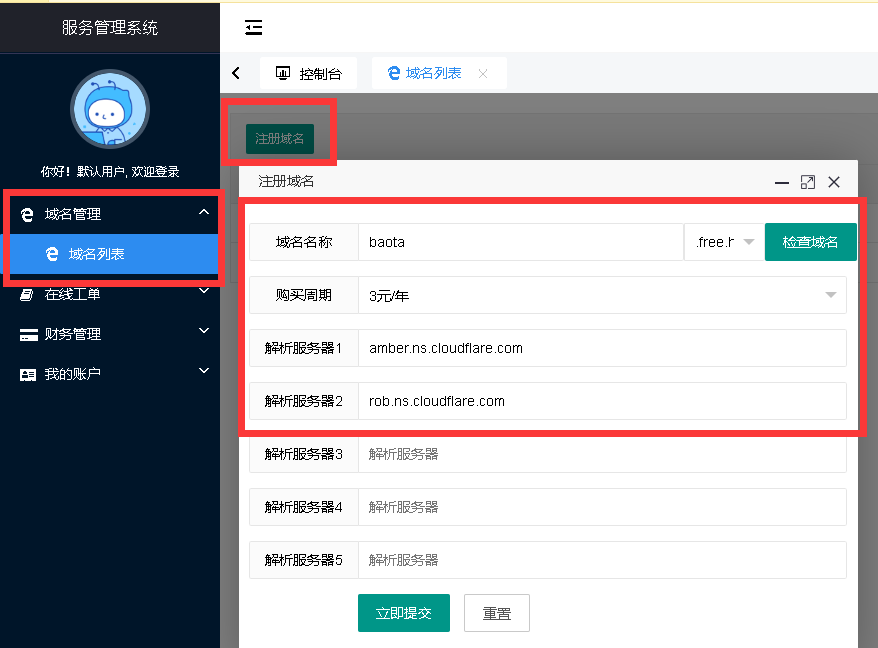This screenshot has width=878, height=648.
Task: Open the domain suffix dropdown
Action: (724, 242)
